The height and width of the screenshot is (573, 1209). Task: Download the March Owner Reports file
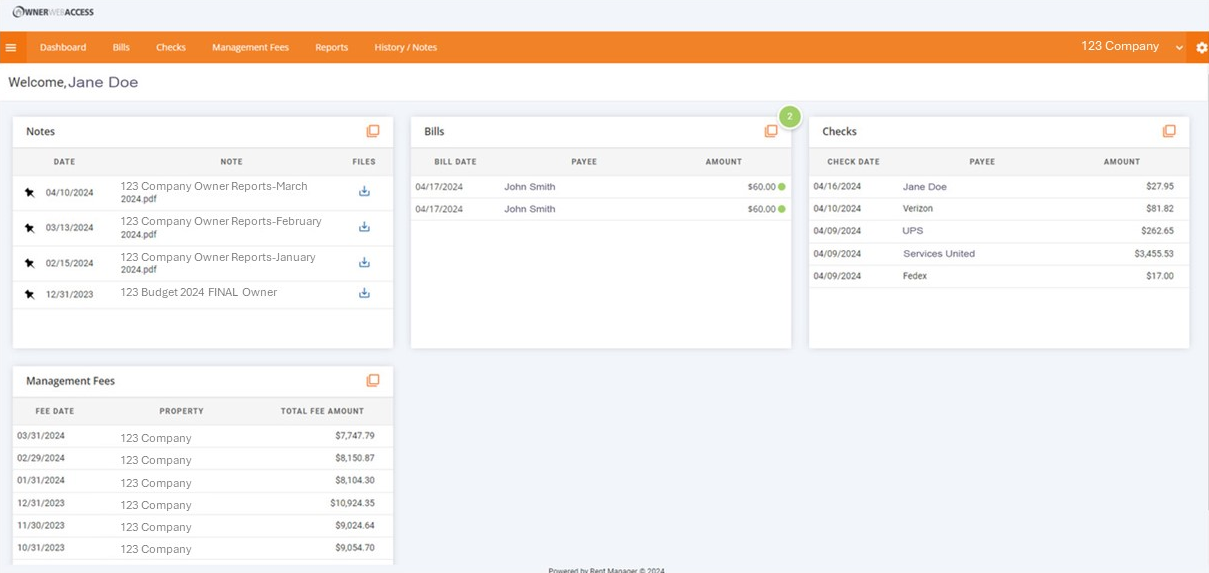364,191
